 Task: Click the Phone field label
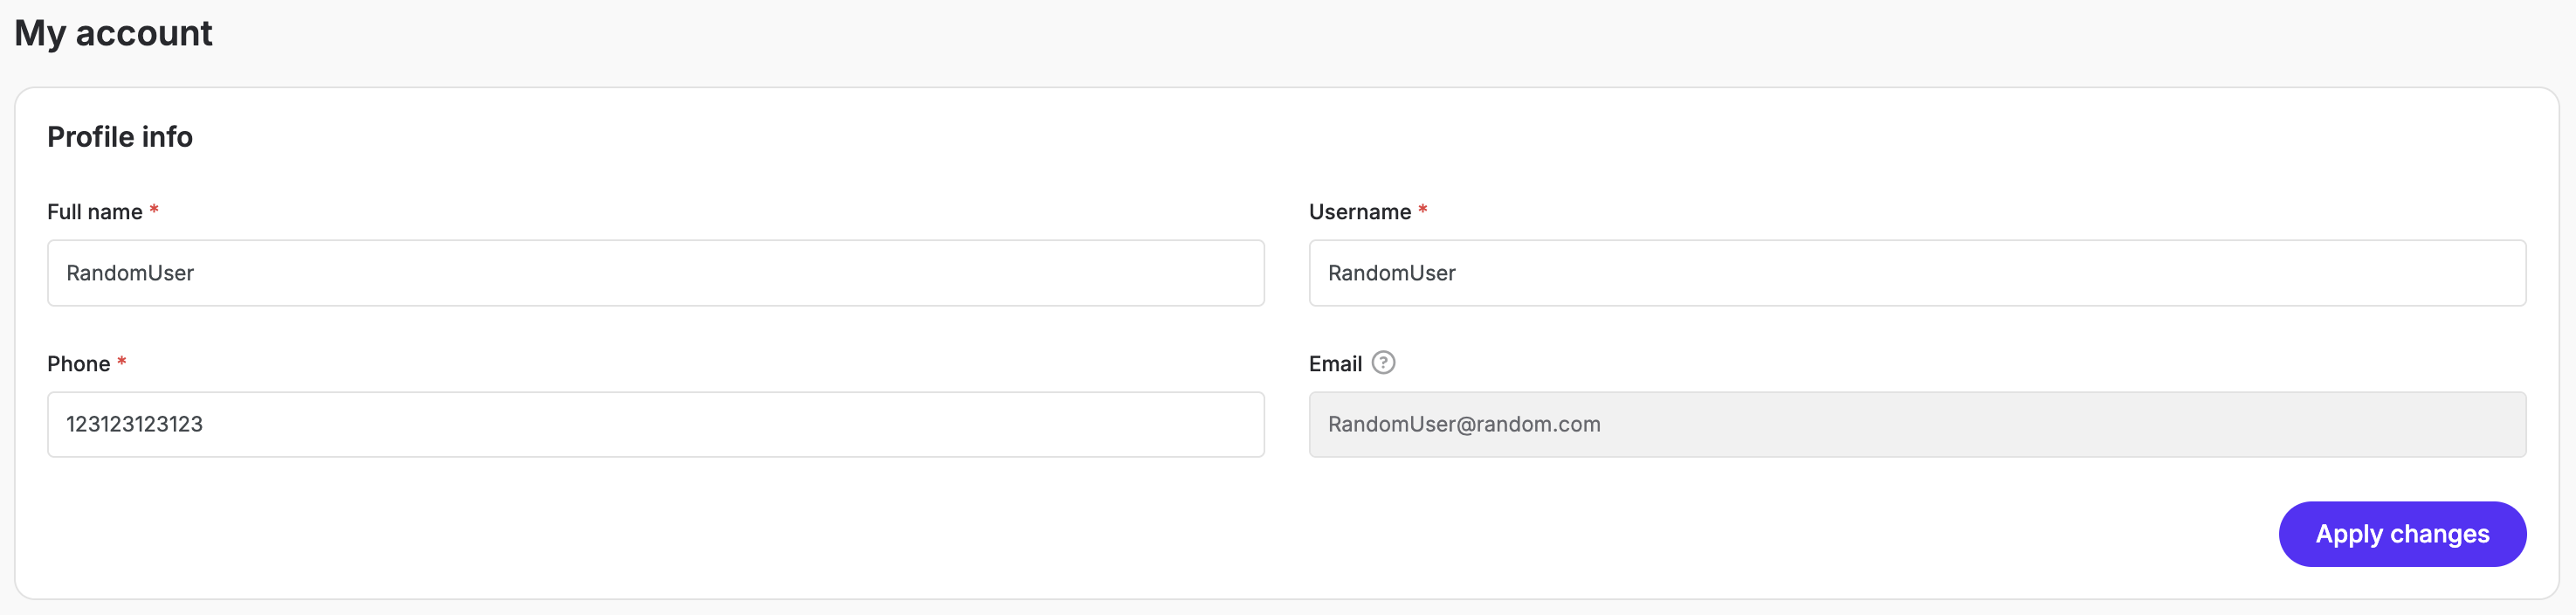click(78, 364)
